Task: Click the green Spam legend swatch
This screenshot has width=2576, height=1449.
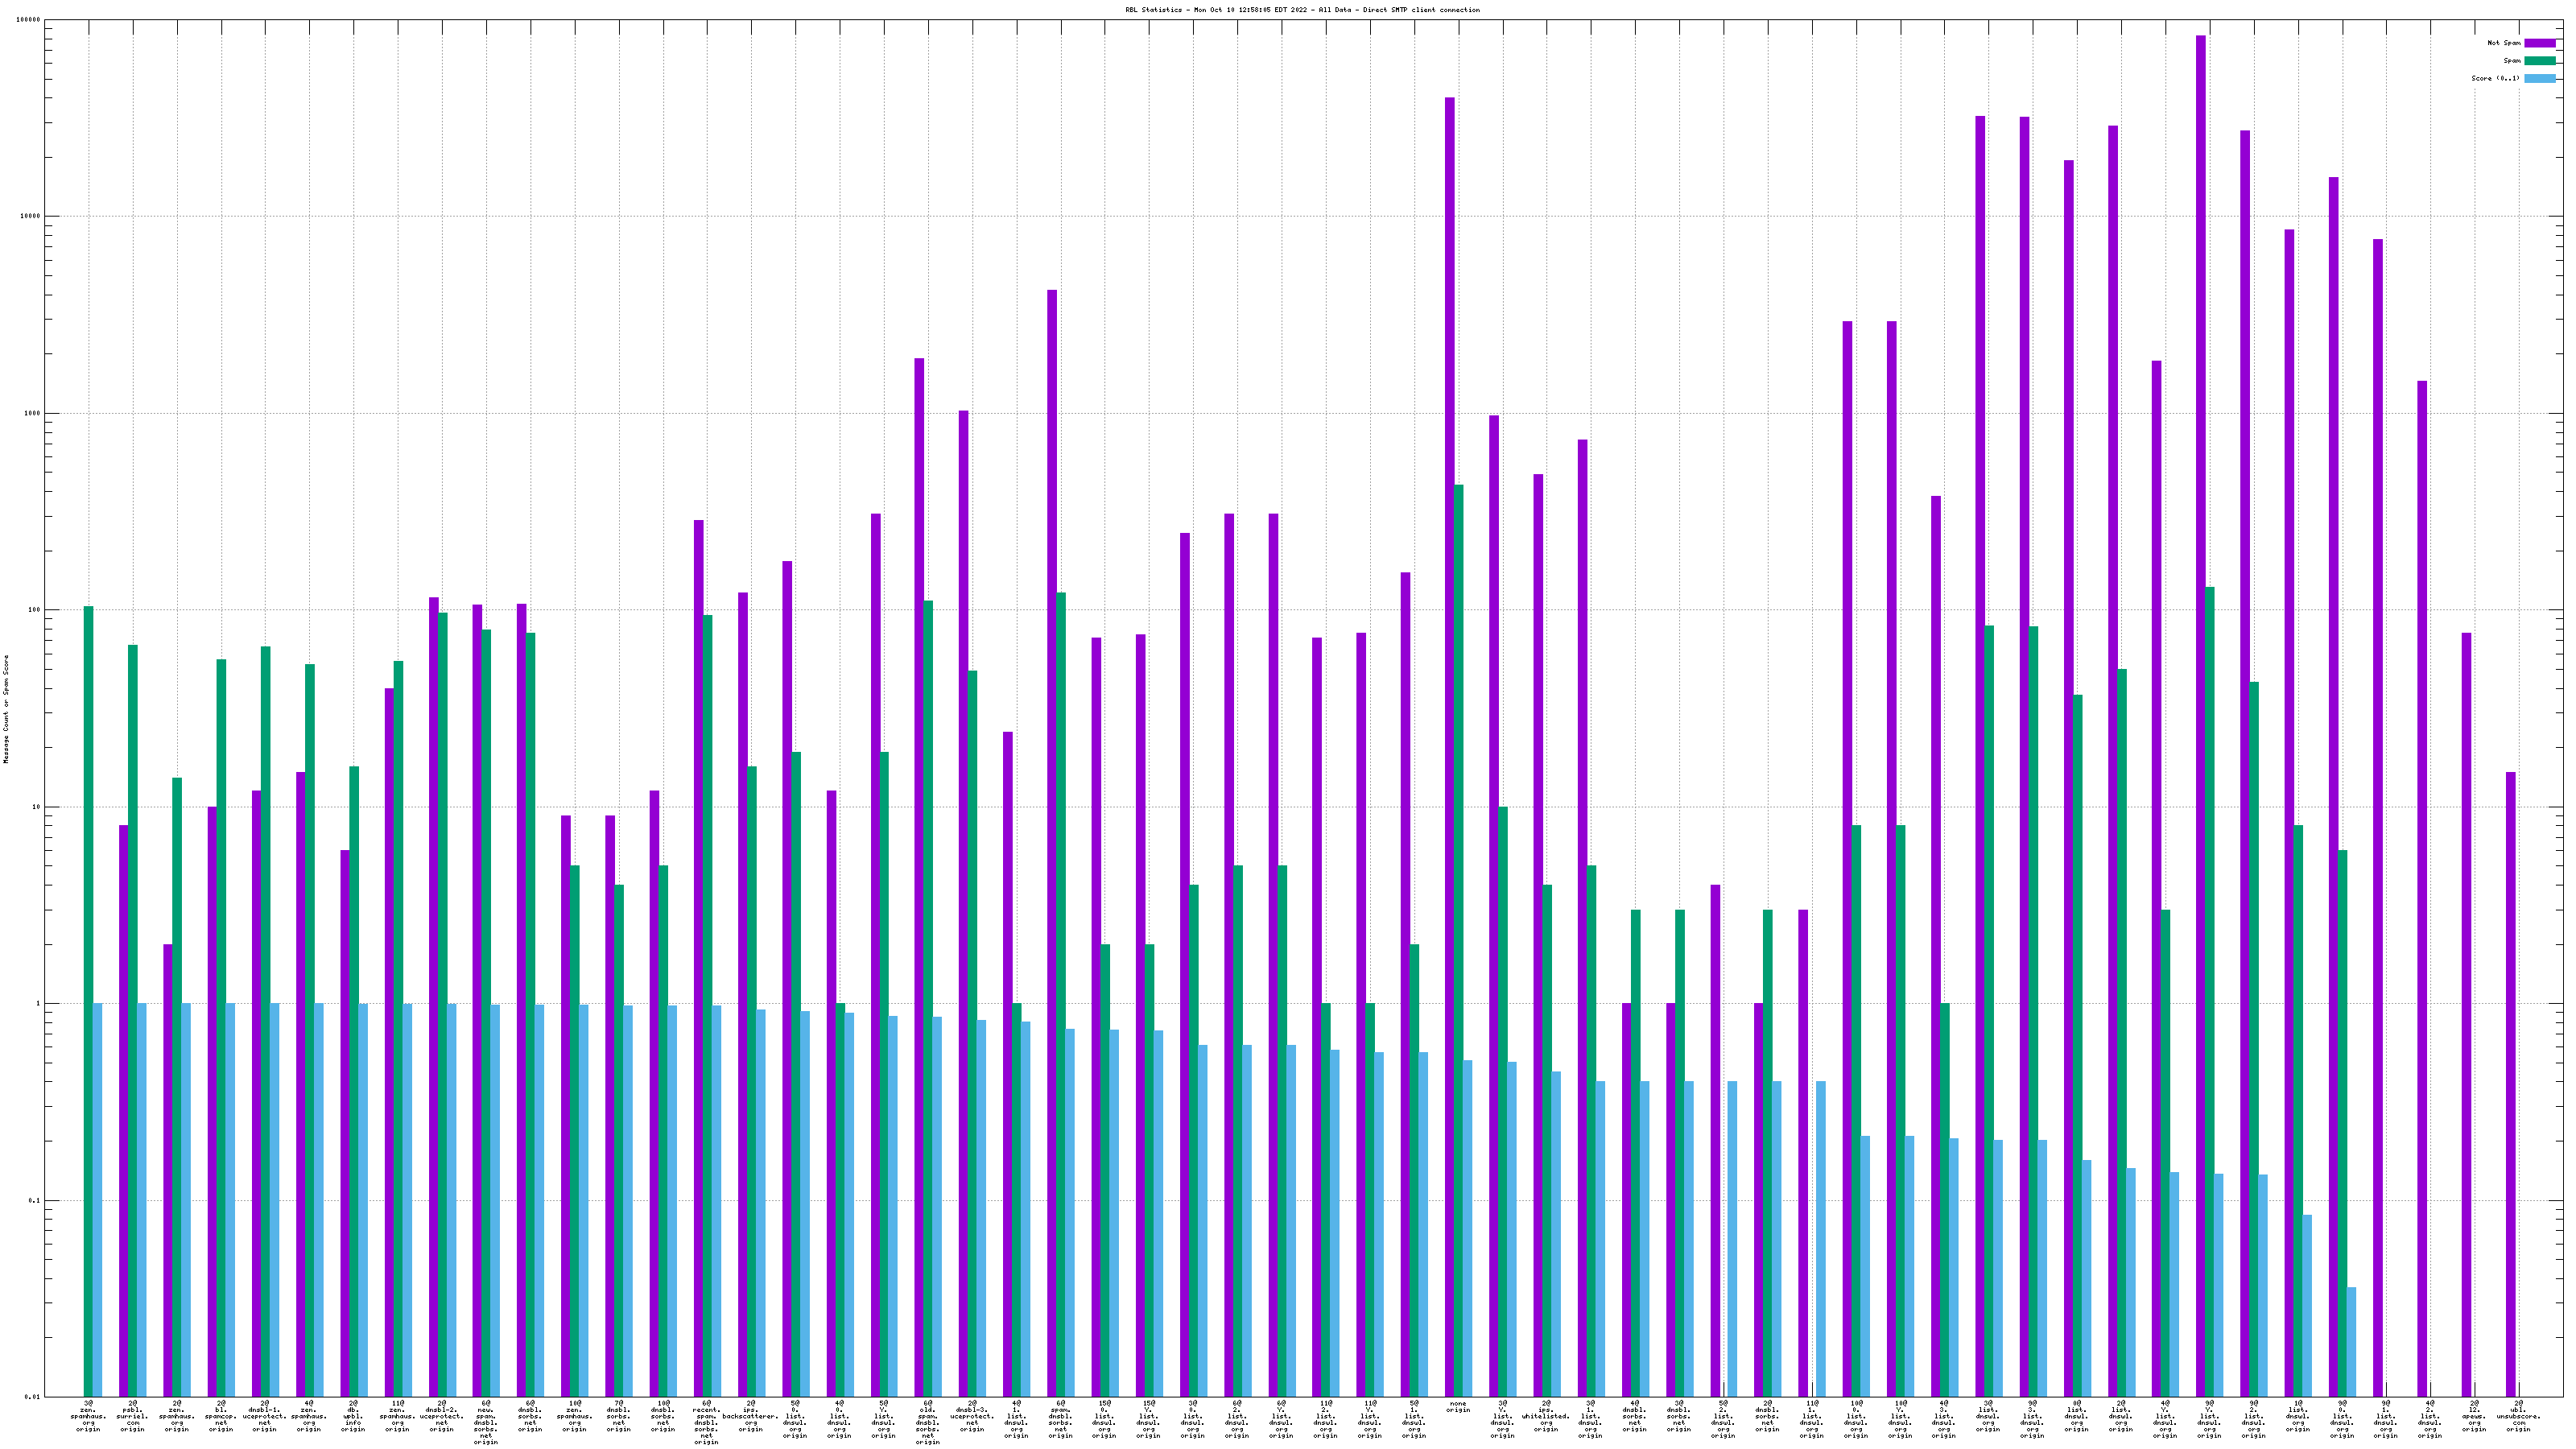Action: pyautogui.click(x=2539, y=61)
